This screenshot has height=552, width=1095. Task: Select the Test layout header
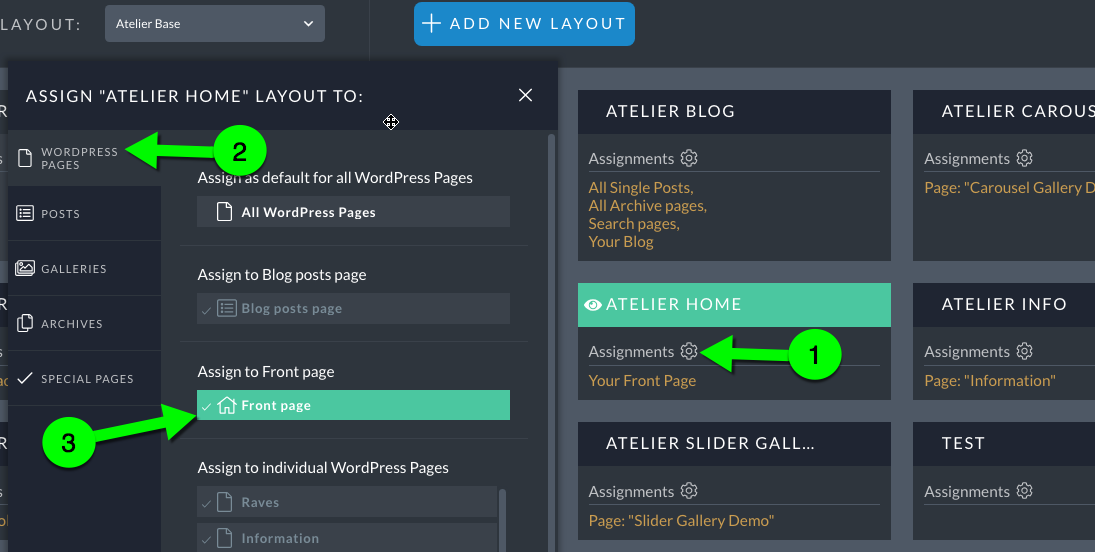pos(1004,444)
